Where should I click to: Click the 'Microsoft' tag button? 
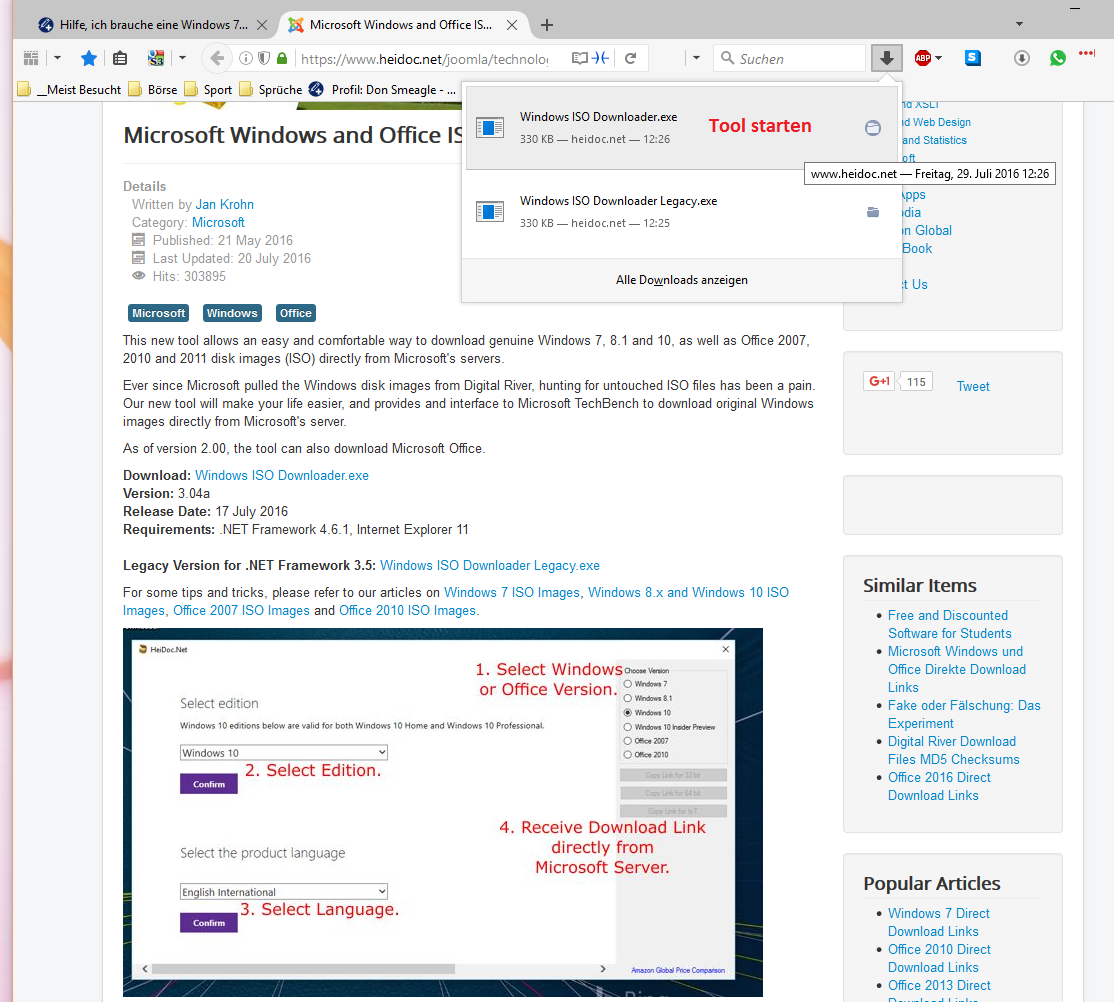158,313
